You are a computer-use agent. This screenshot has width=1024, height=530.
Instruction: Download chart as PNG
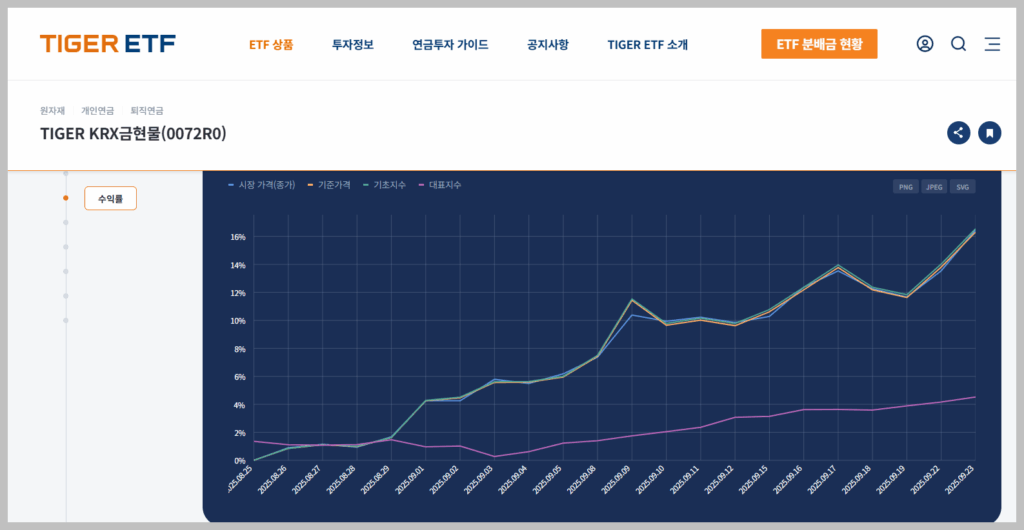[905, 187]
